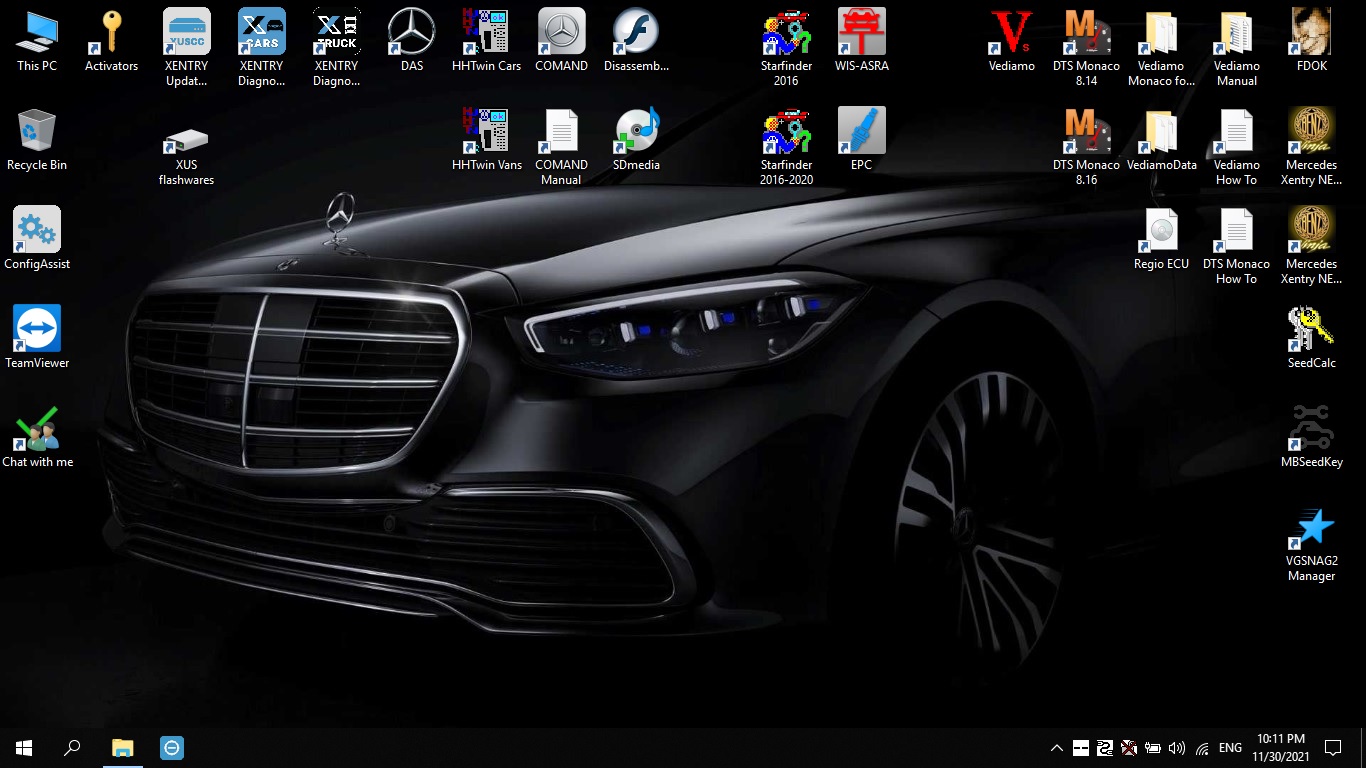Open the COMAND Manual document

click(x=561, y=132)
